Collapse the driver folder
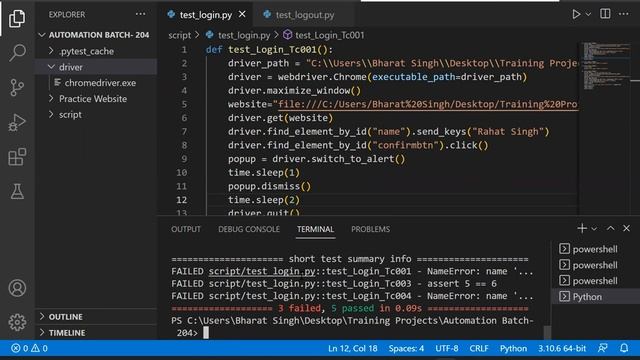This screenshot has width=640, height=360. tap(96, 67)
